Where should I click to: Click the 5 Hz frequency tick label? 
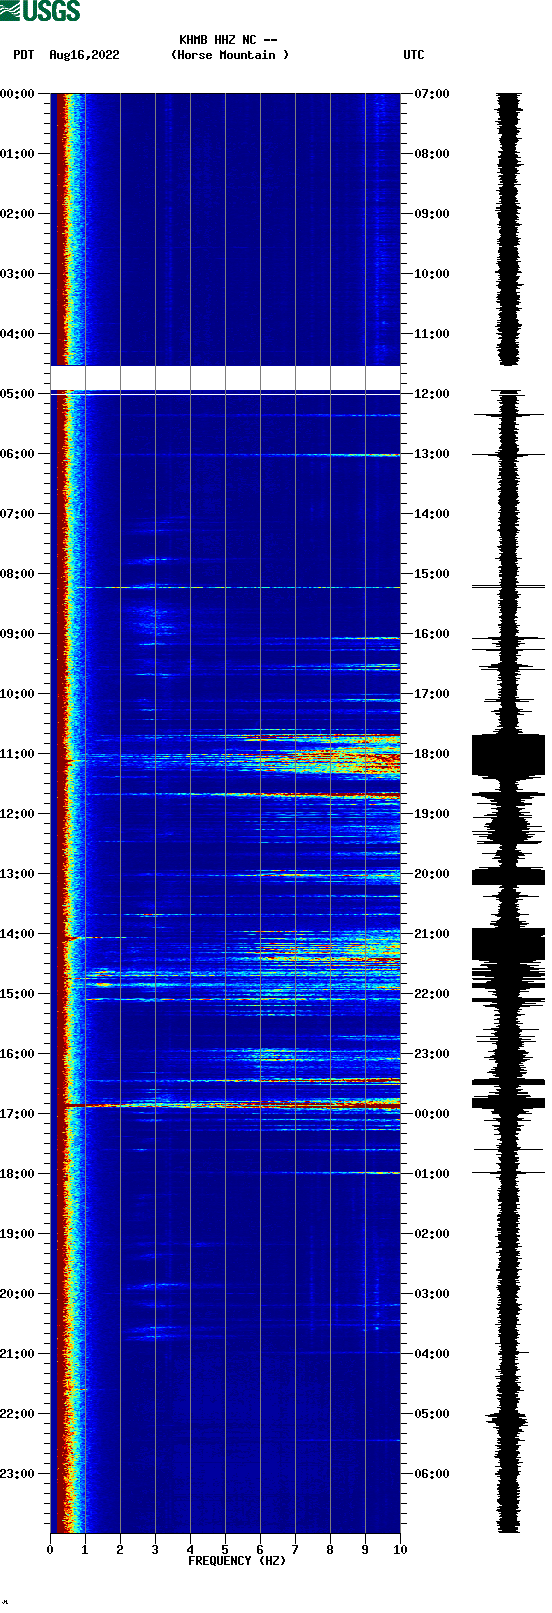tap(225, 1550)
